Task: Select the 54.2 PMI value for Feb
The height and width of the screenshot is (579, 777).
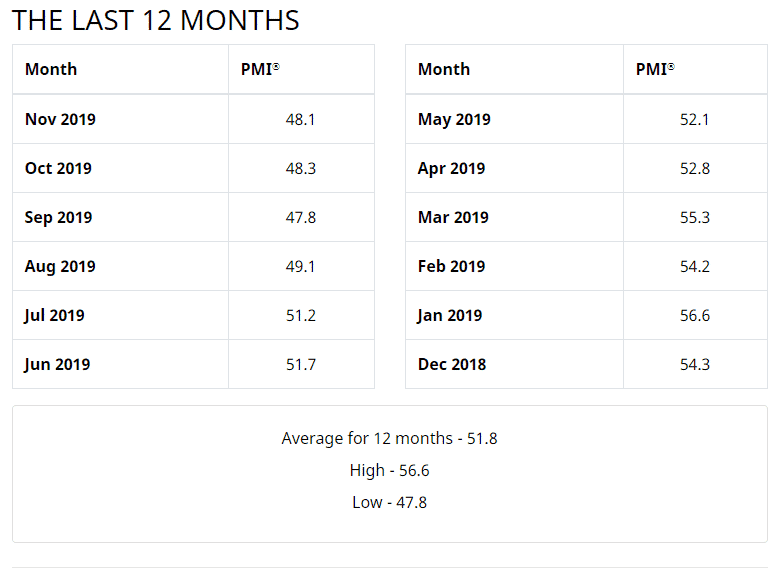Action: [695, 266]
